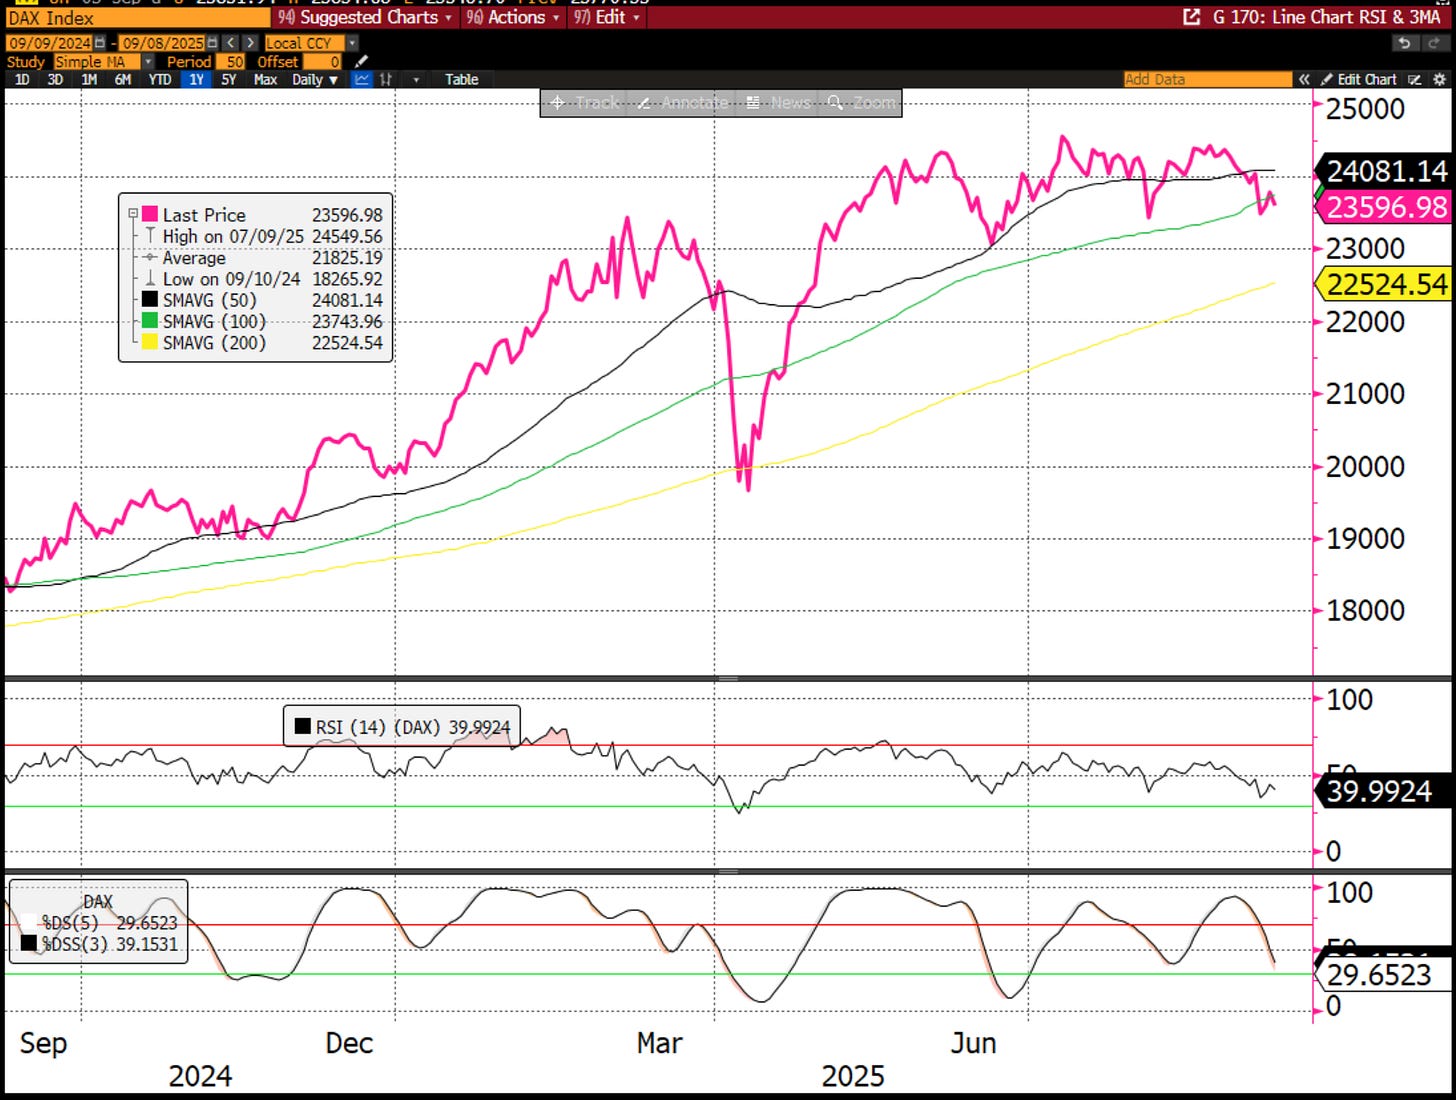This screenshot has width=1456, height=1100.
Task: Click the Edit Chart button
Action: point(1357,79)
